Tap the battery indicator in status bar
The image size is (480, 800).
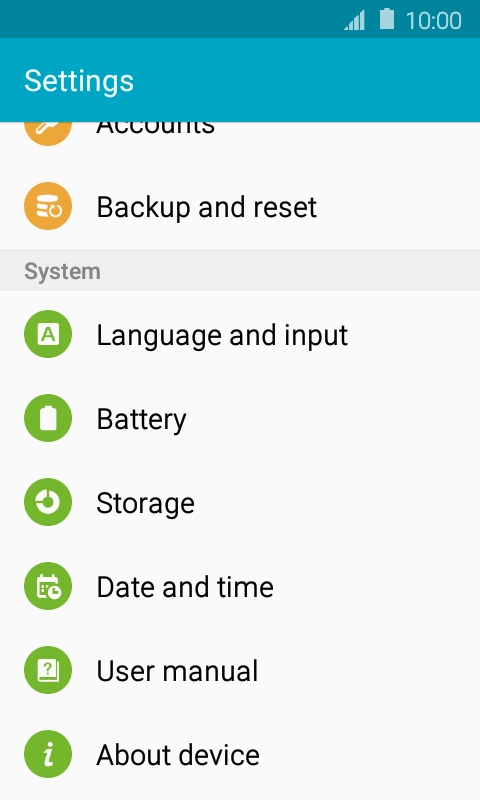(x=387, y=19)
